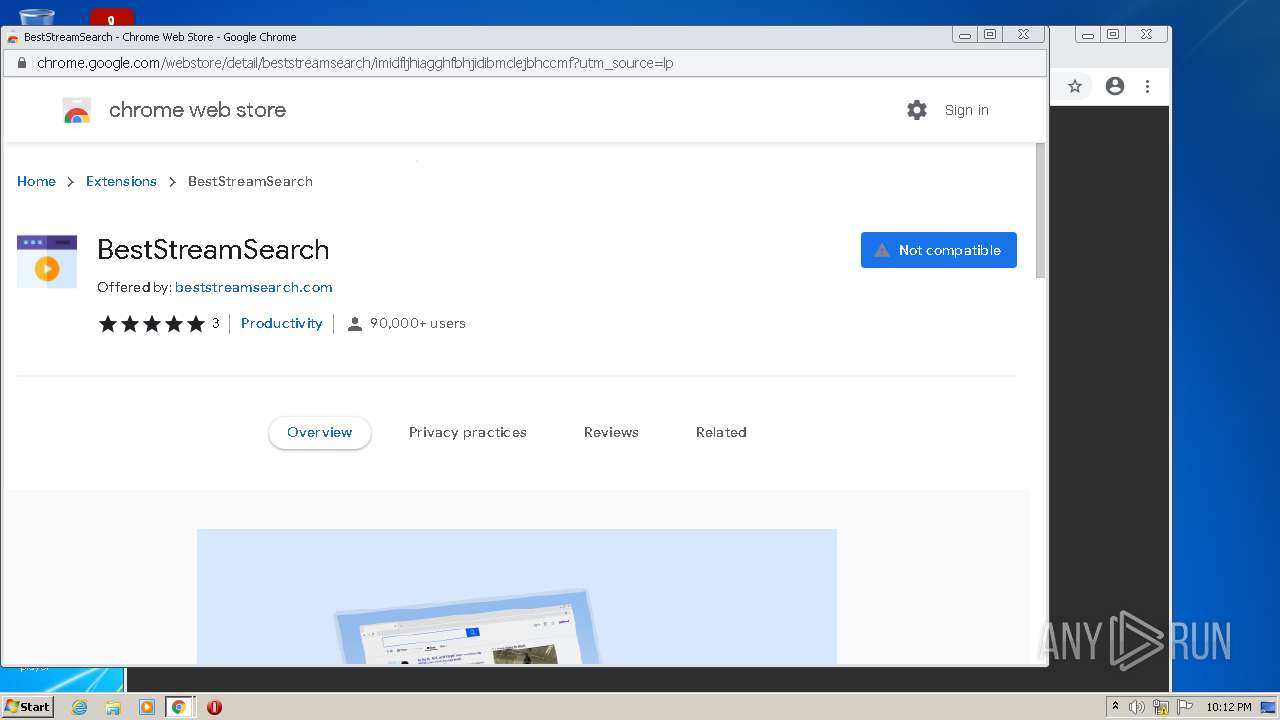The image size is (1280, 720).
Task: Go to Extensions breadcrumb
Action: click(x=121, y=181)
